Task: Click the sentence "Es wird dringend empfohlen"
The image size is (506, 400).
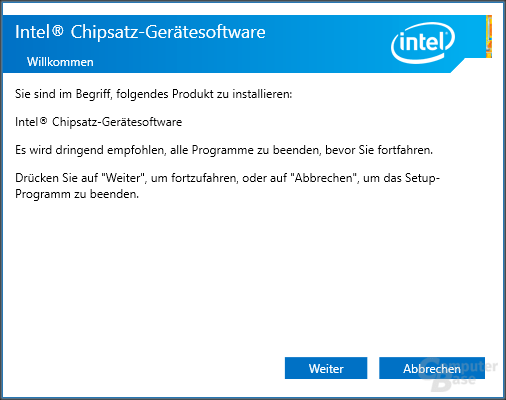Action: pyautogui.click(x=224, y=150)
